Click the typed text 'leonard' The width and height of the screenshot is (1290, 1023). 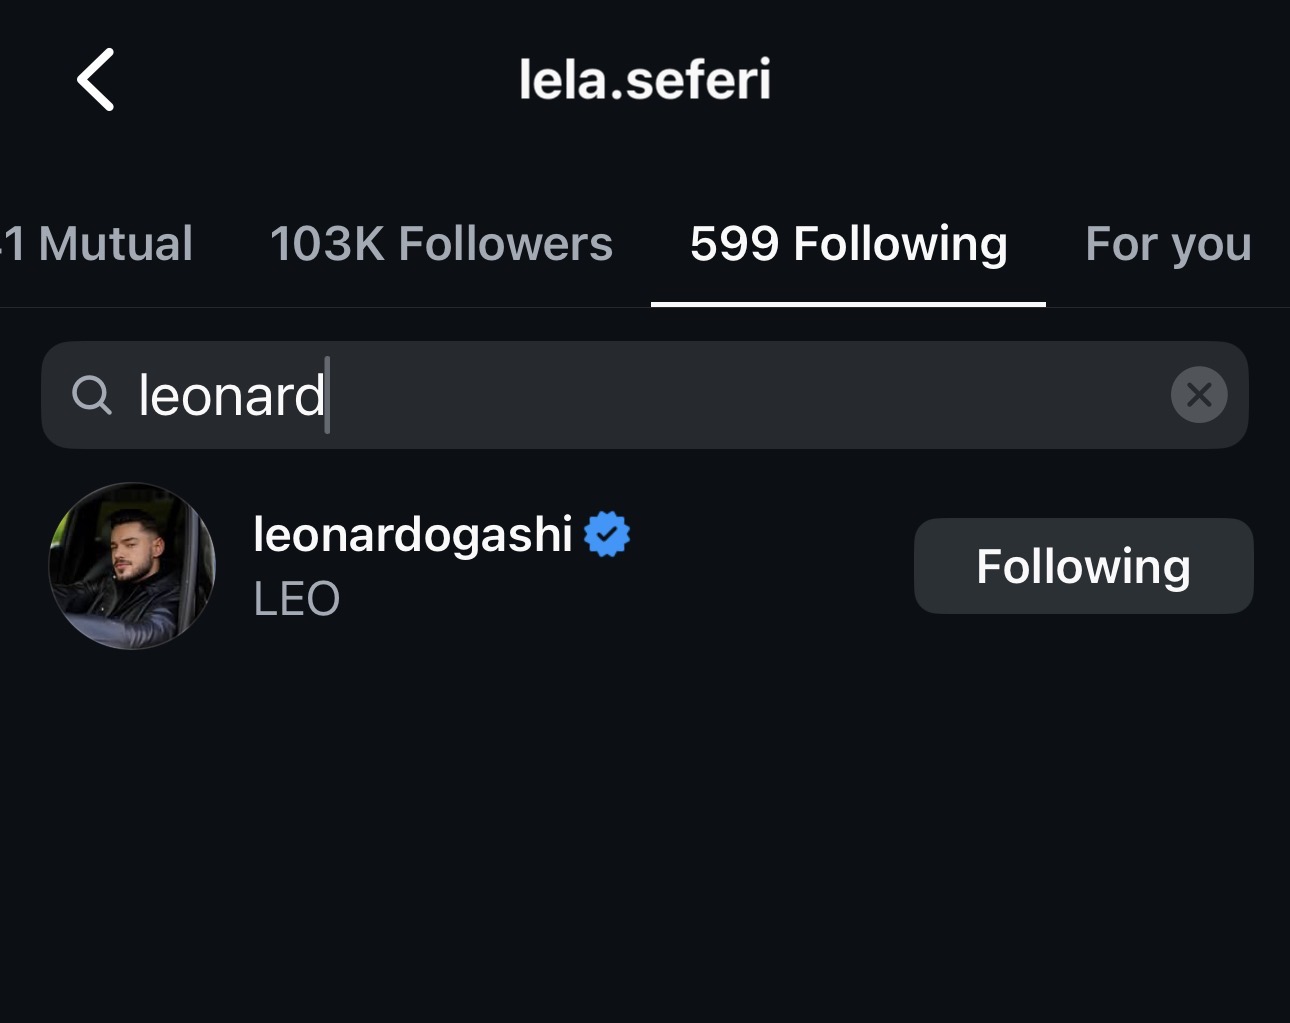230,396
